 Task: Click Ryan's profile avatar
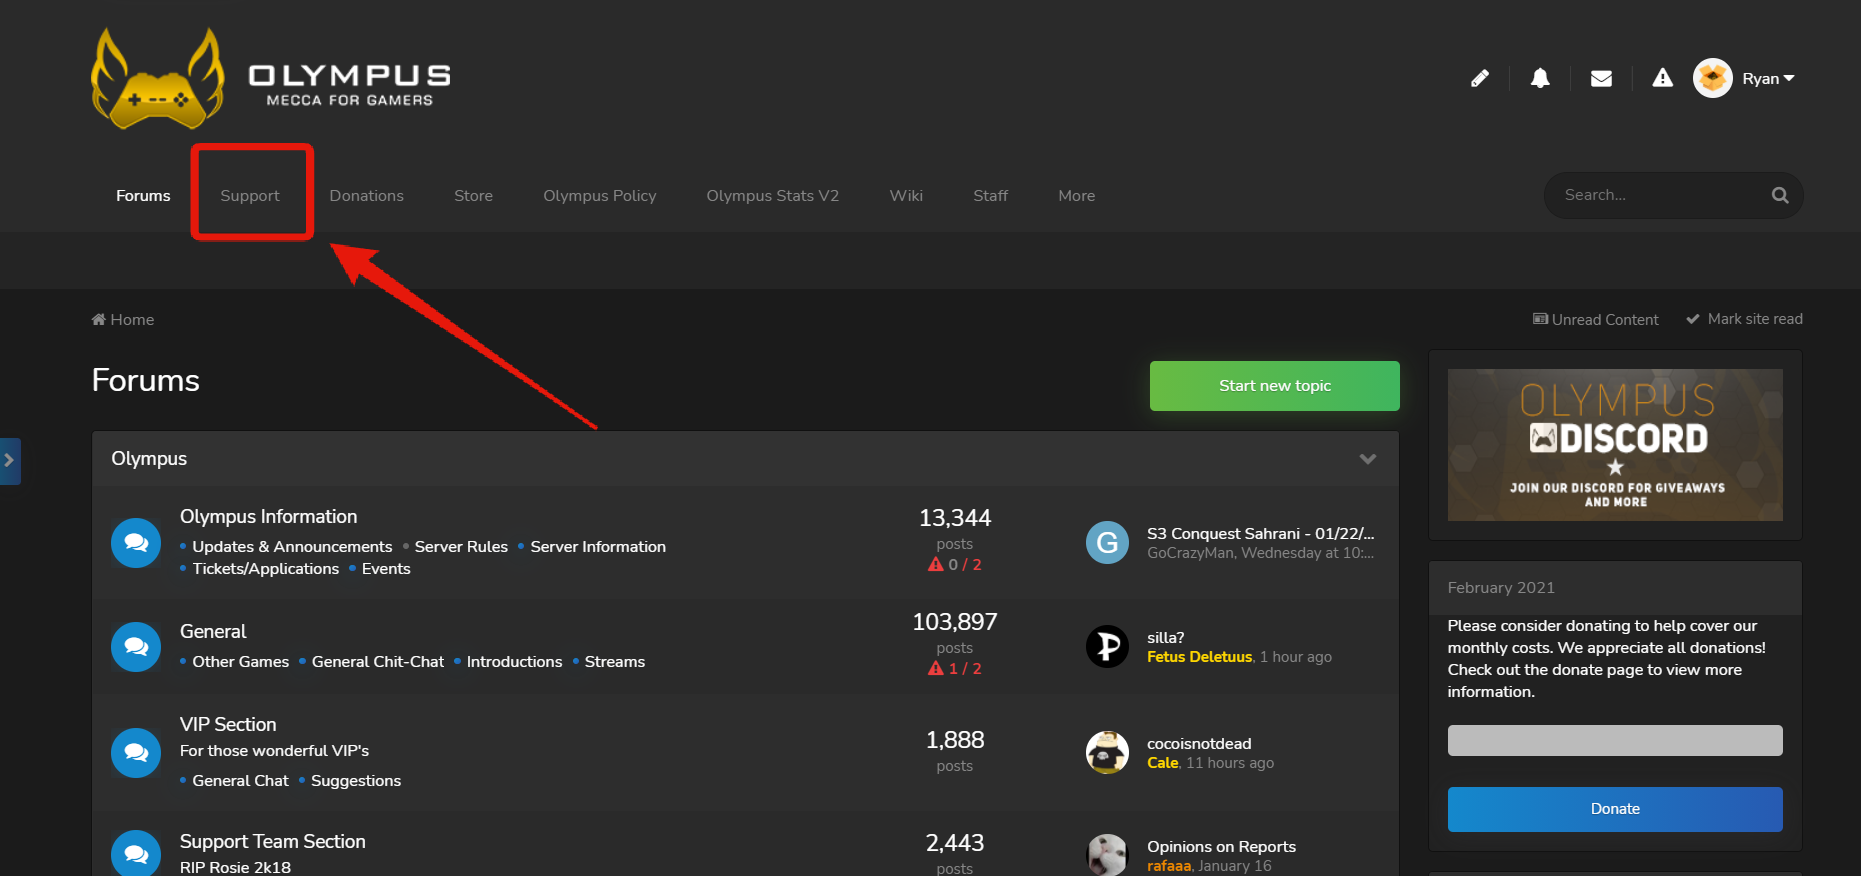click(1712, 78)
